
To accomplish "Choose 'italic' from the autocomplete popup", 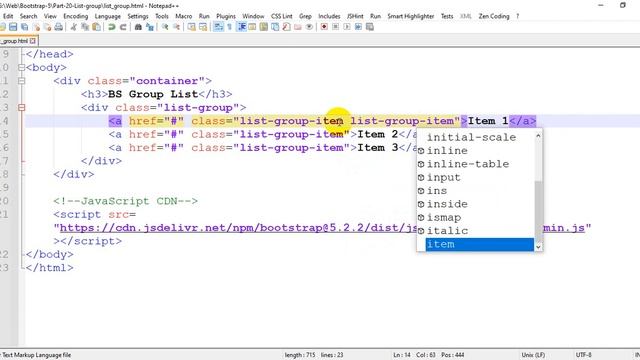I will 447,231.
